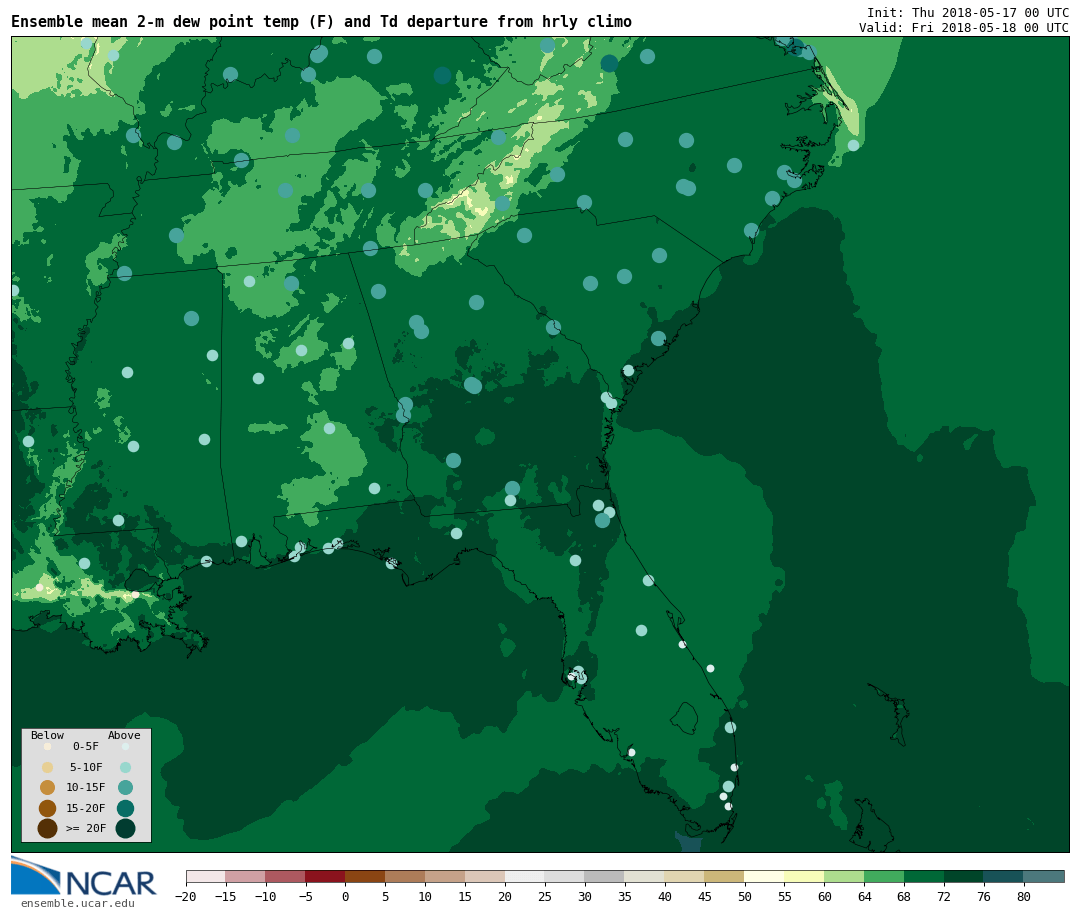
Task: Click the 'Valid: Fri 2018-05-18 00 UTC' text
Action: 964,28
